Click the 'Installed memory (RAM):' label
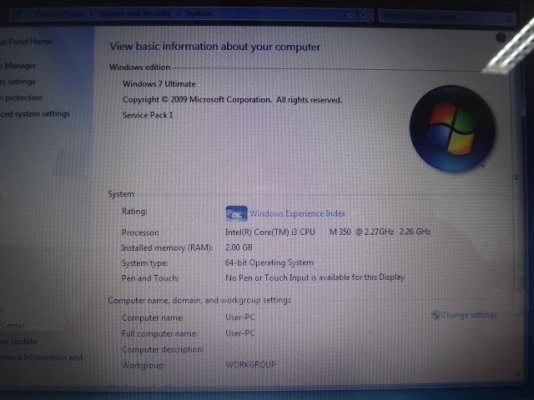 click(x=167, y=248)
